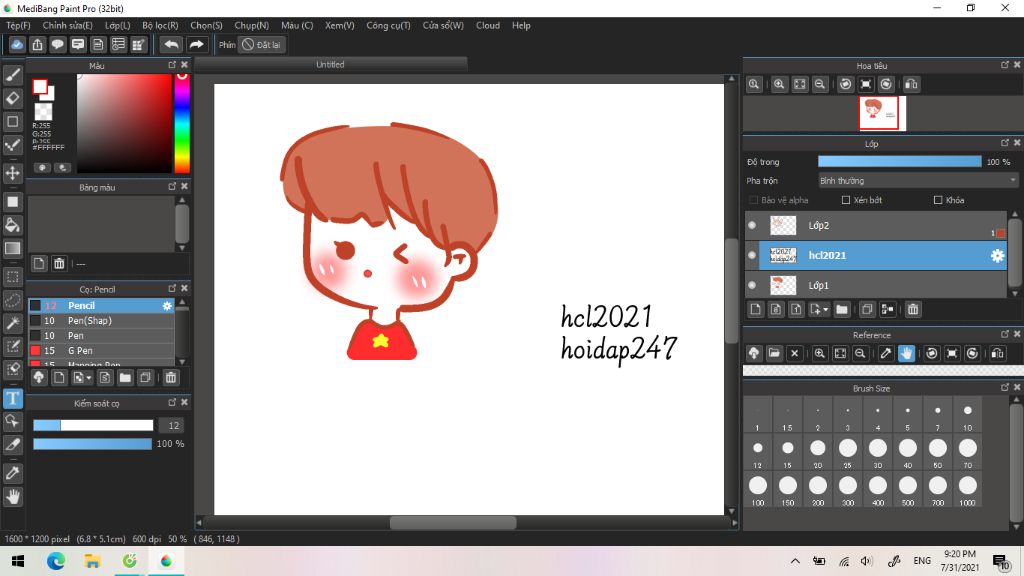1024x576 pixels.
Task: Toggle the Bảo vệ alpha checkbox
Action: click(x=754, y=200)
